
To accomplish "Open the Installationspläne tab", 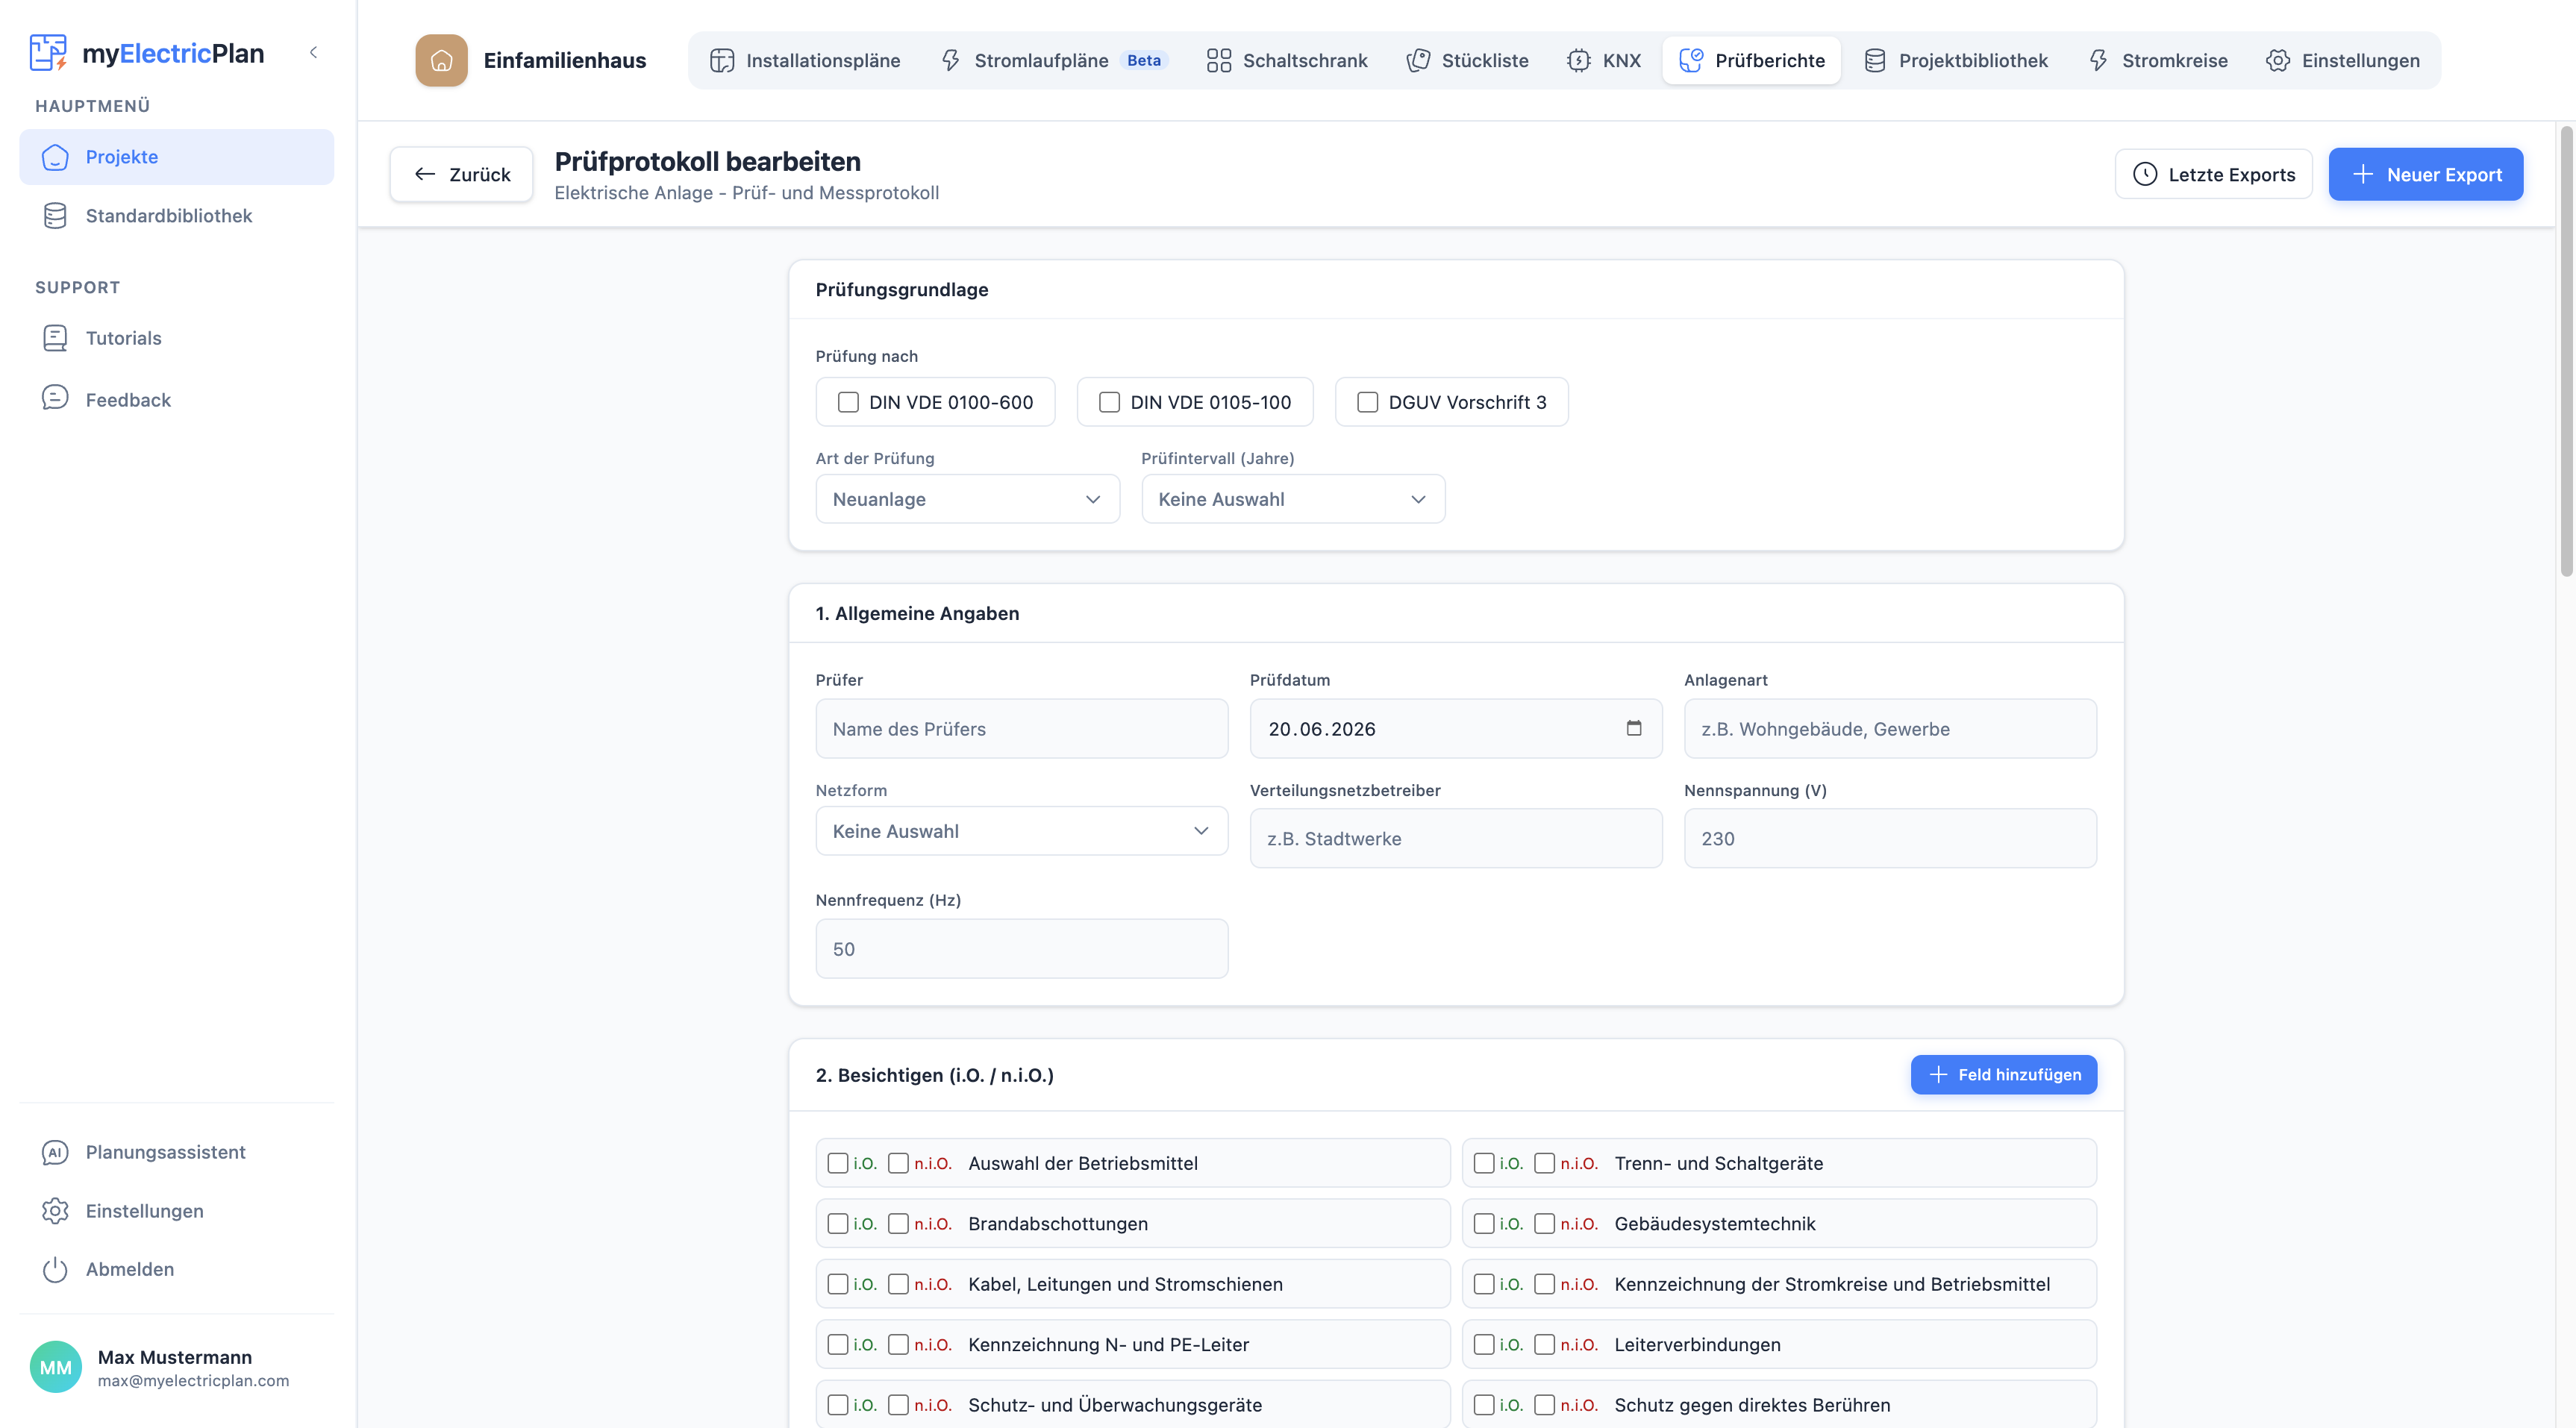I will pos(805,61).
